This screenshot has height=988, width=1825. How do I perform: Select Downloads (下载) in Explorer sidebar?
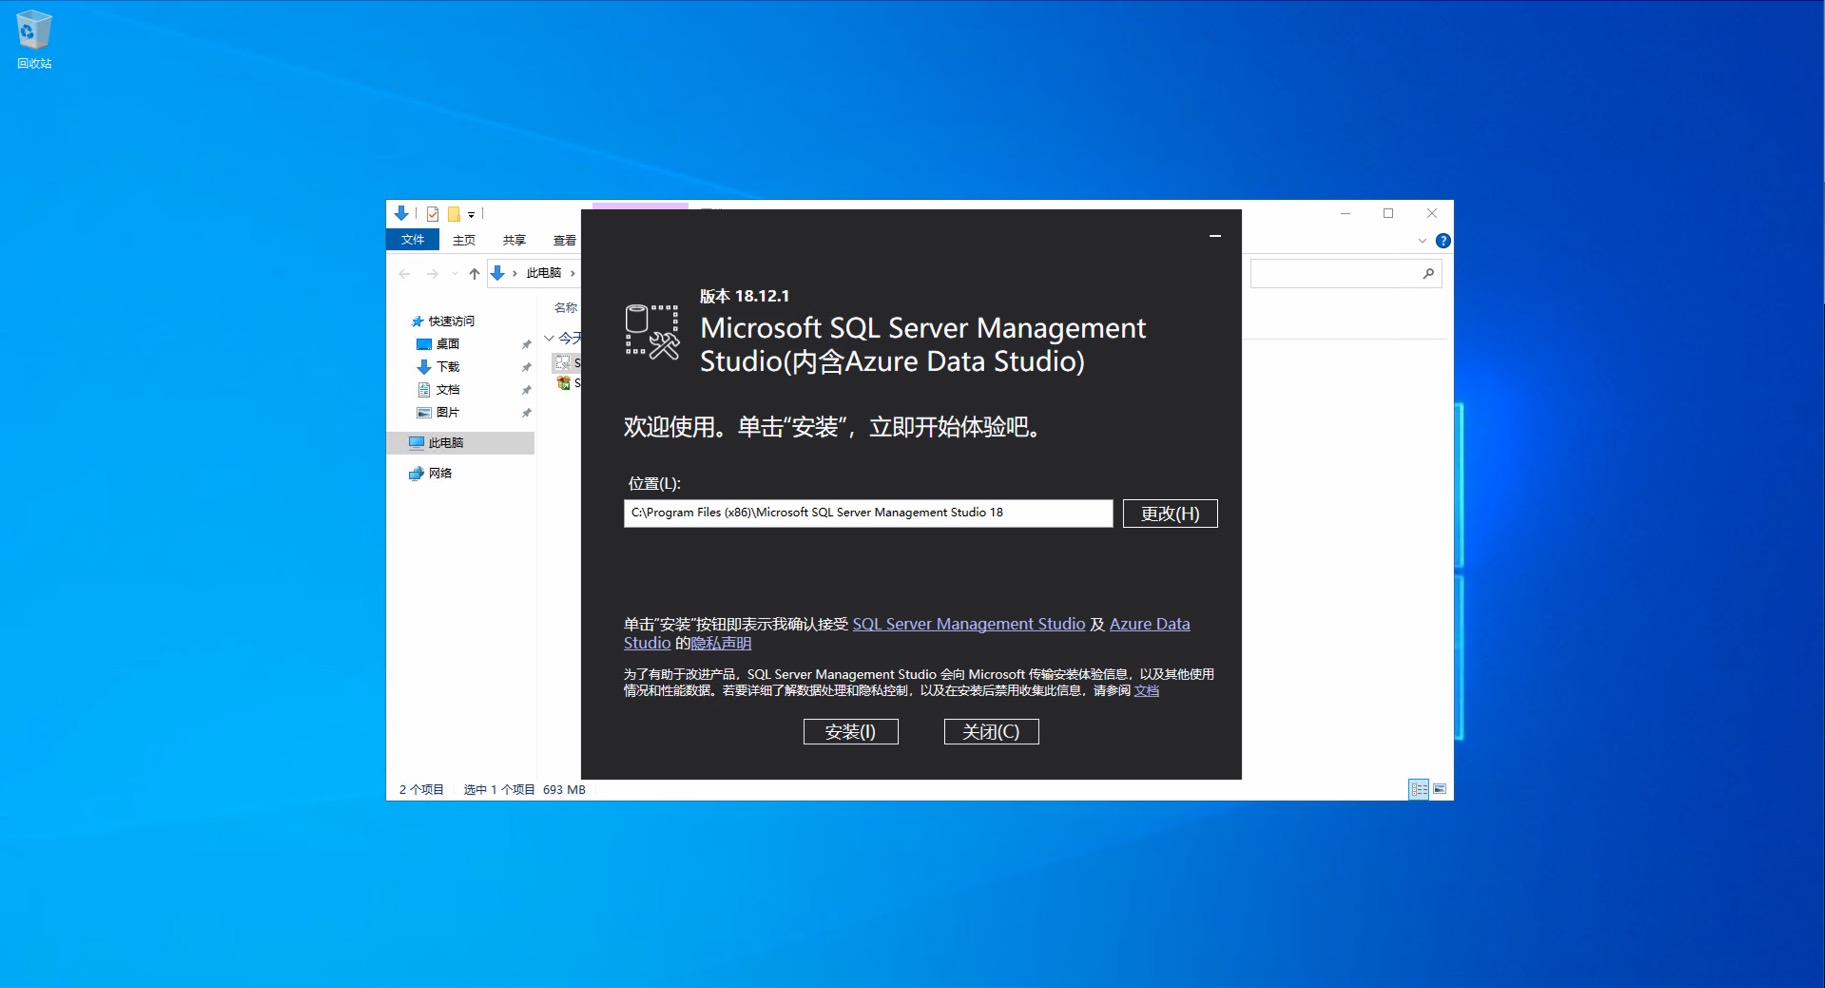447,367
